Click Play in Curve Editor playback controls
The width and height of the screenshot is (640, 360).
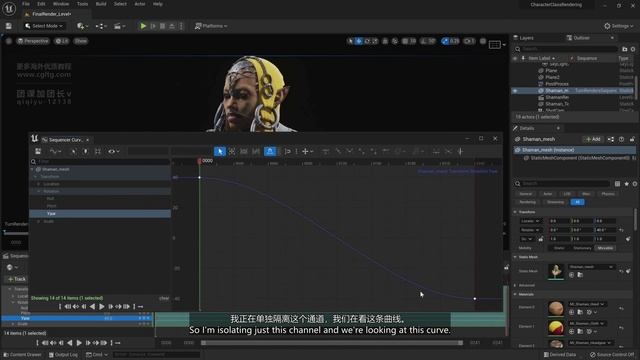point(102,307)
